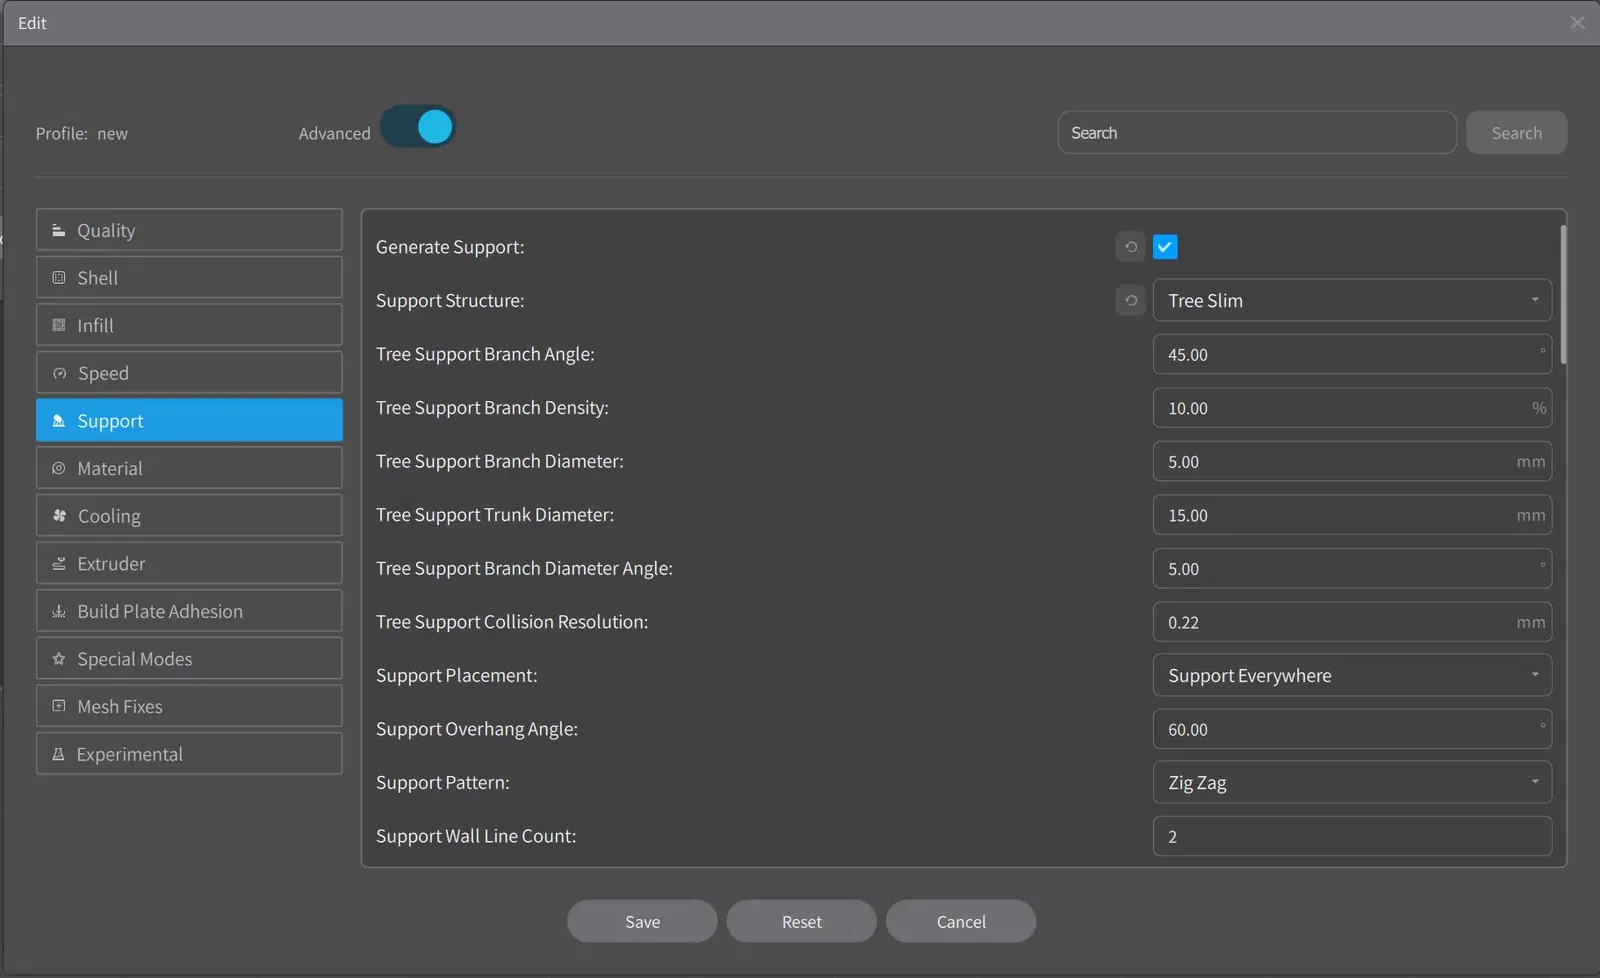Click the Build Plate Adhesion icon
Screen dimensions: 1600x978
pyautogui.click(x=59, y=611)
